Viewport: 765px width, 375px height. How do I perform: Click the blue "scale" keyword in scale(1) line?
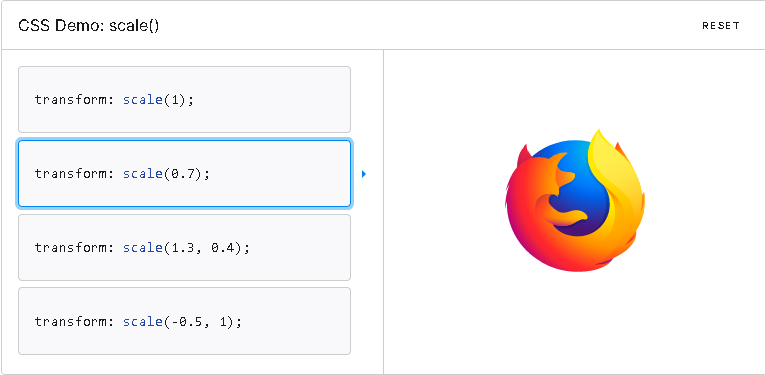pos(142,99)
